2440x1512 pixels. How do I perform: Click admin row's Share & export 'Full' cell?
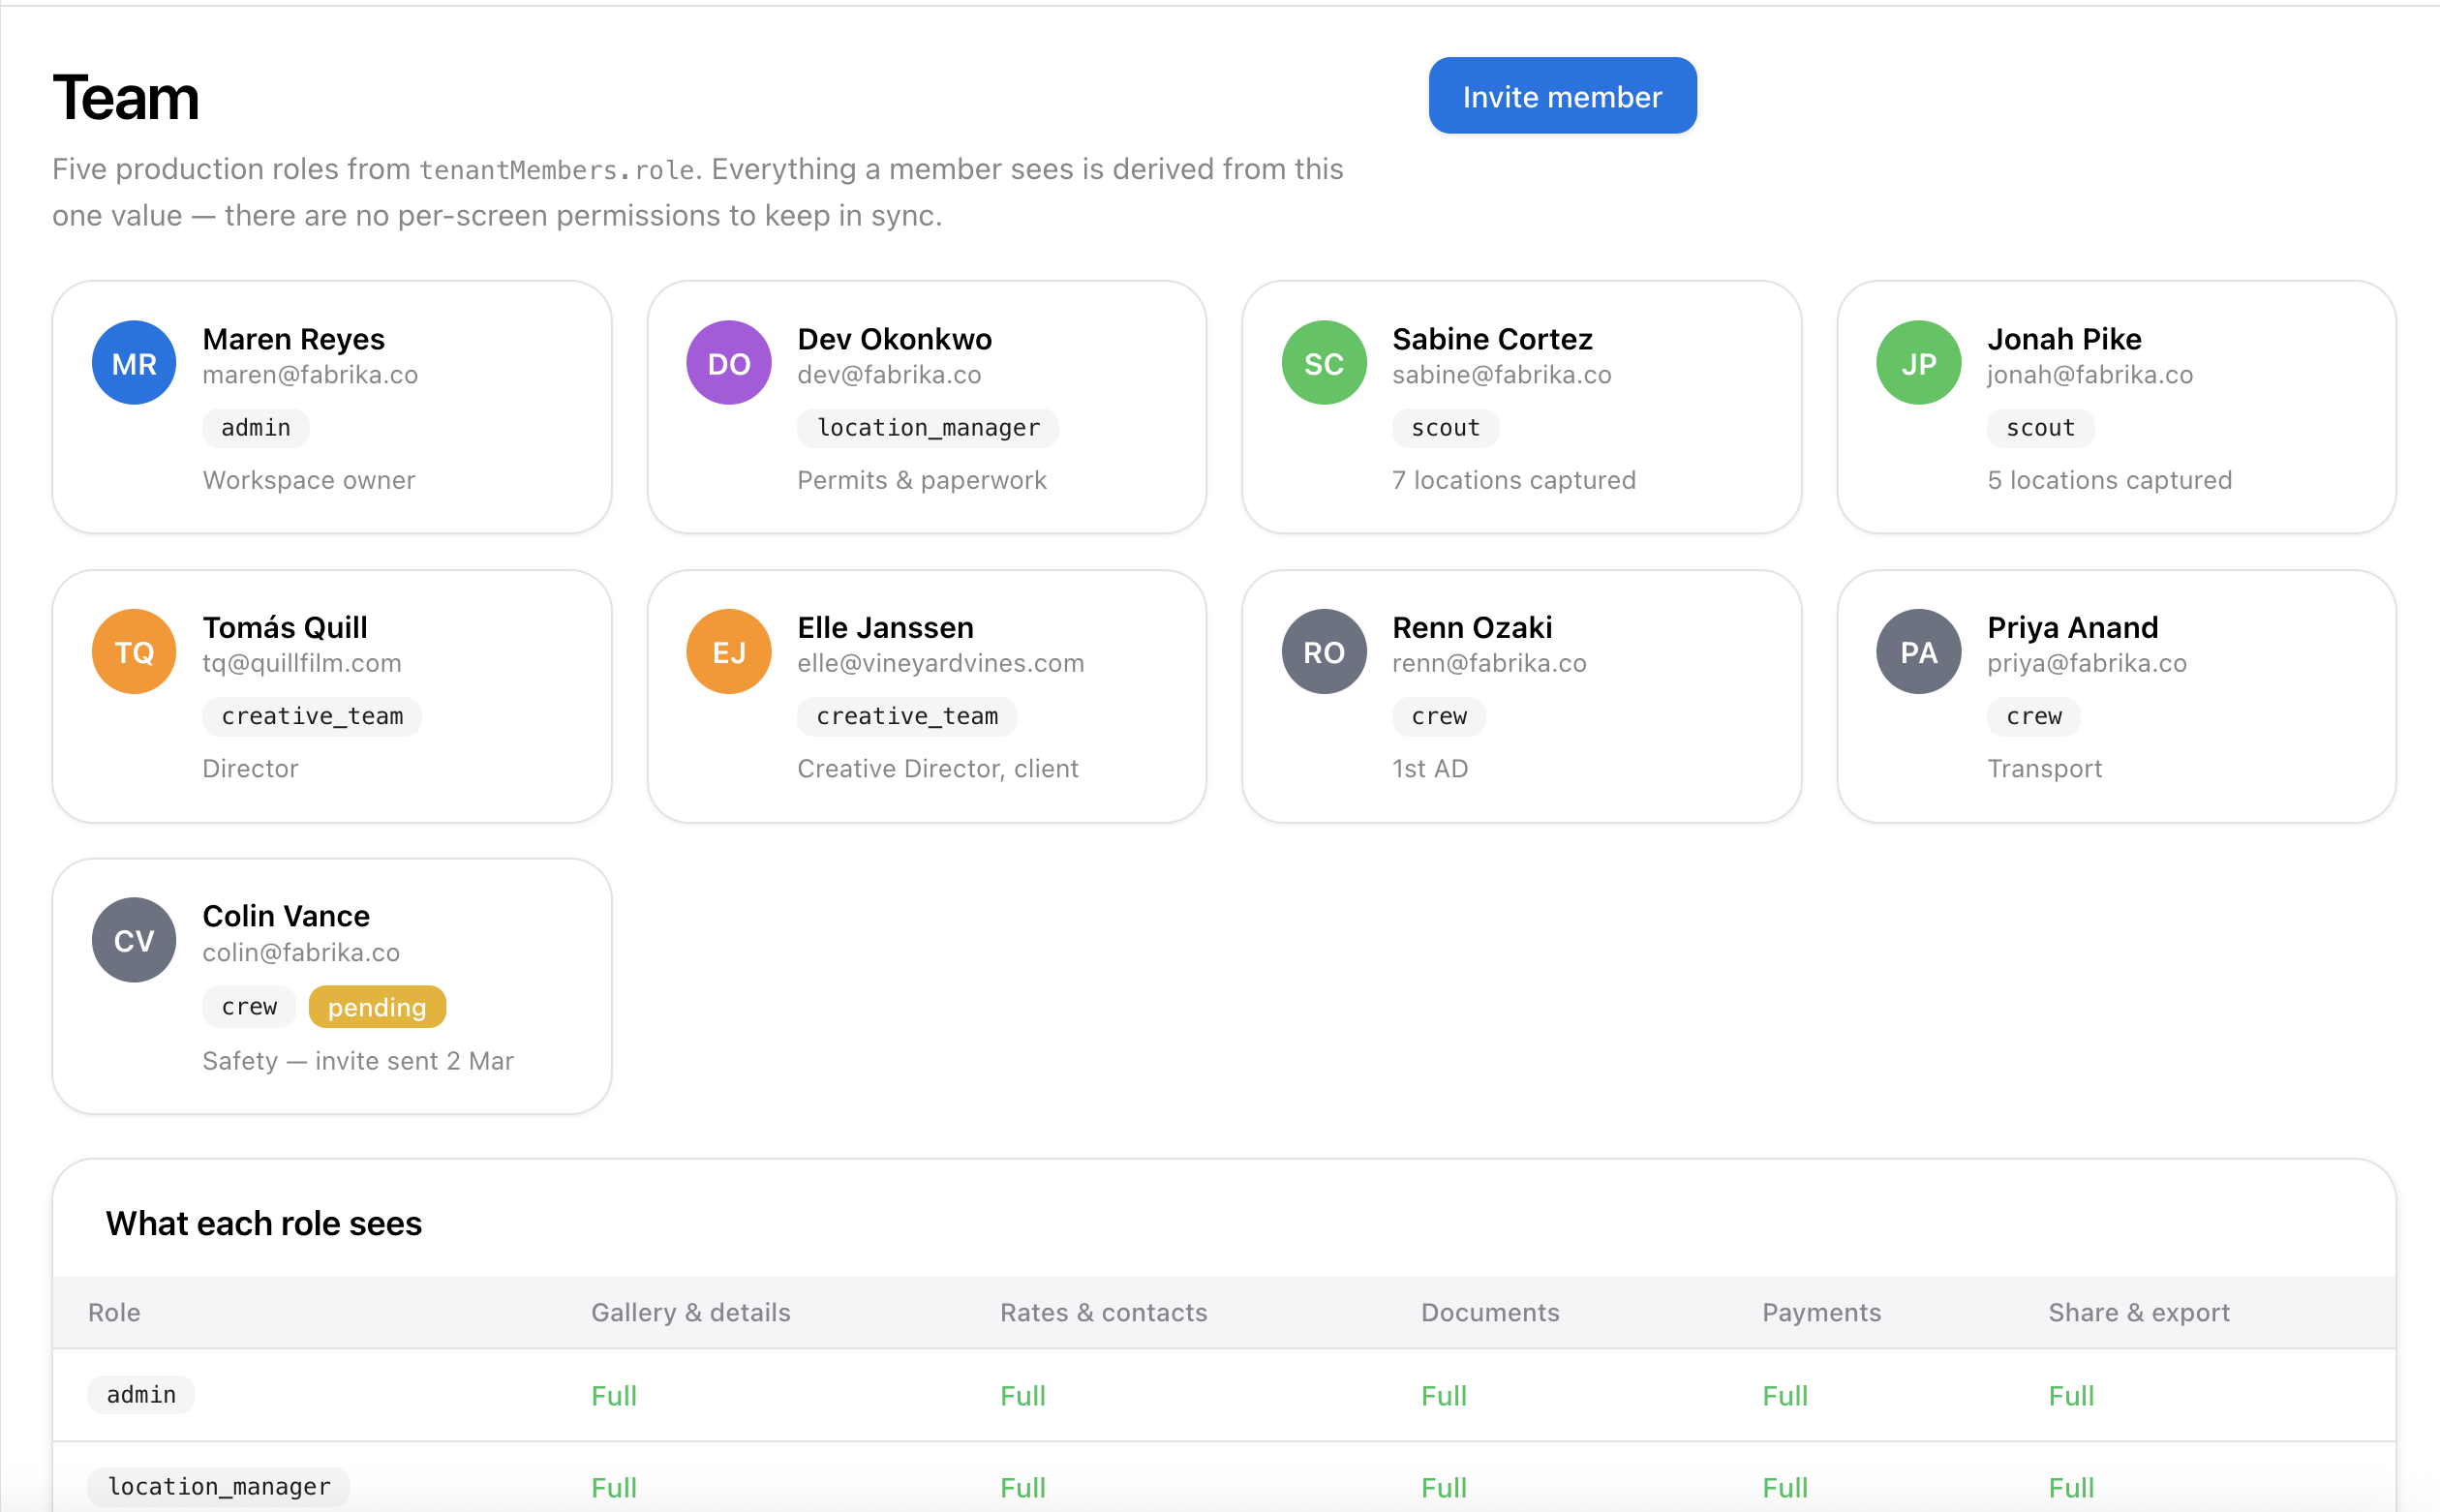pyautogui.click(x=2071, y=1396)
